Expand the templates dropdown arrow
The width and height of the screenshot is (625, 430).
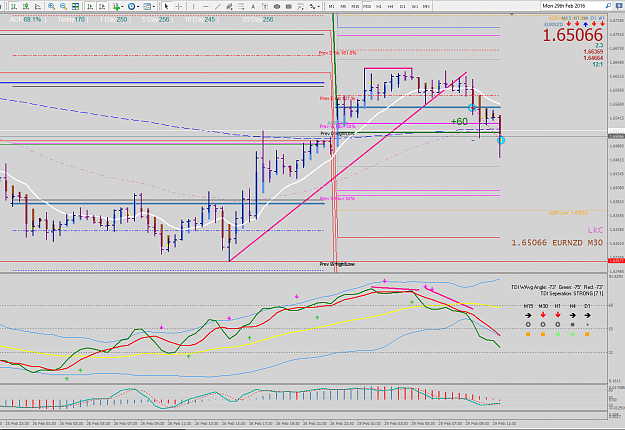coord(154,6)
